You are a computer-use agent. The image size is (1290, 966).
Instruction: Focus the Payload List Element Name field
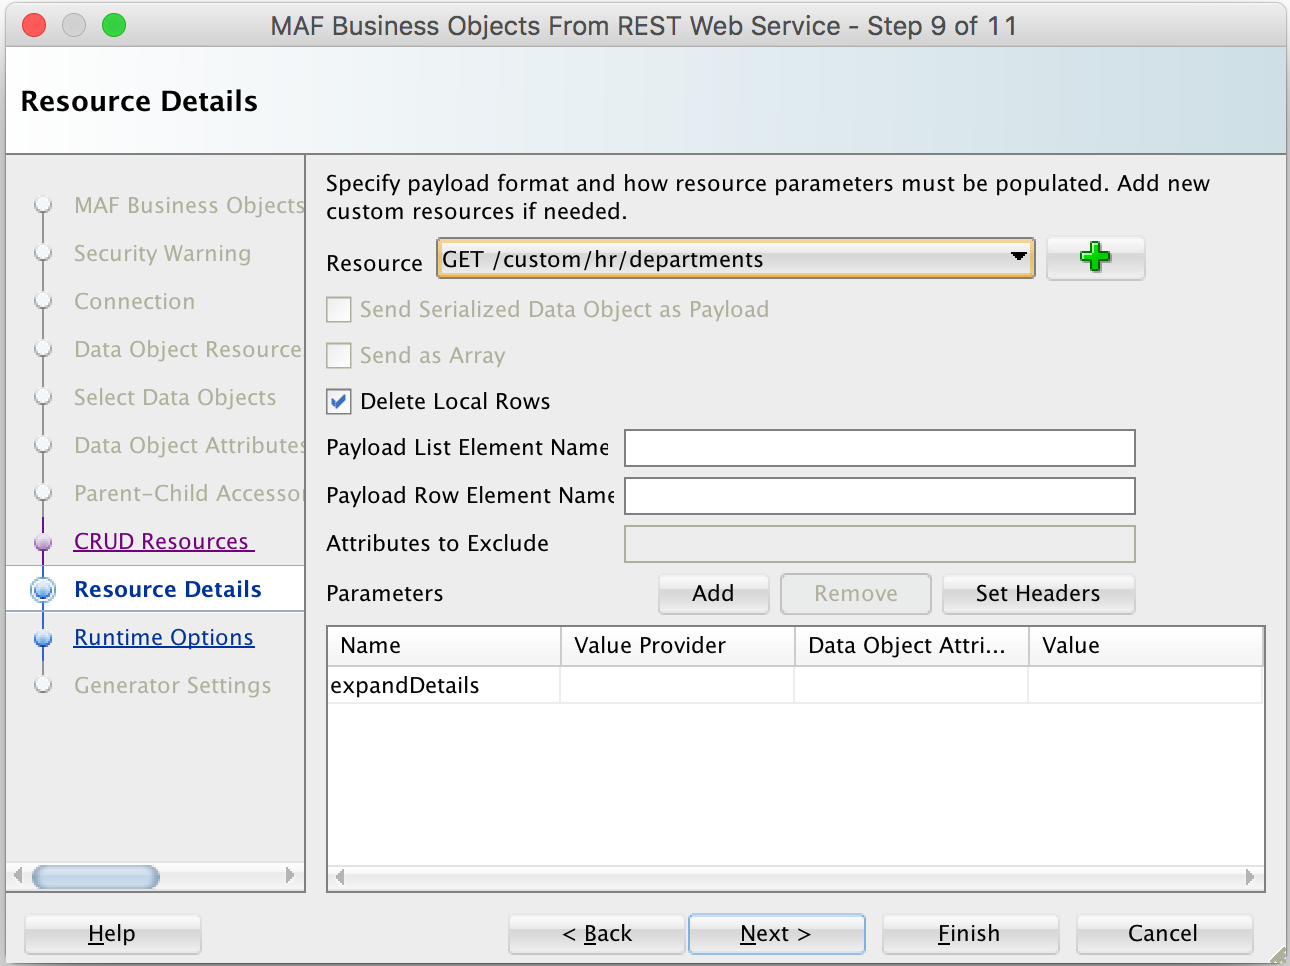point(880,448)
